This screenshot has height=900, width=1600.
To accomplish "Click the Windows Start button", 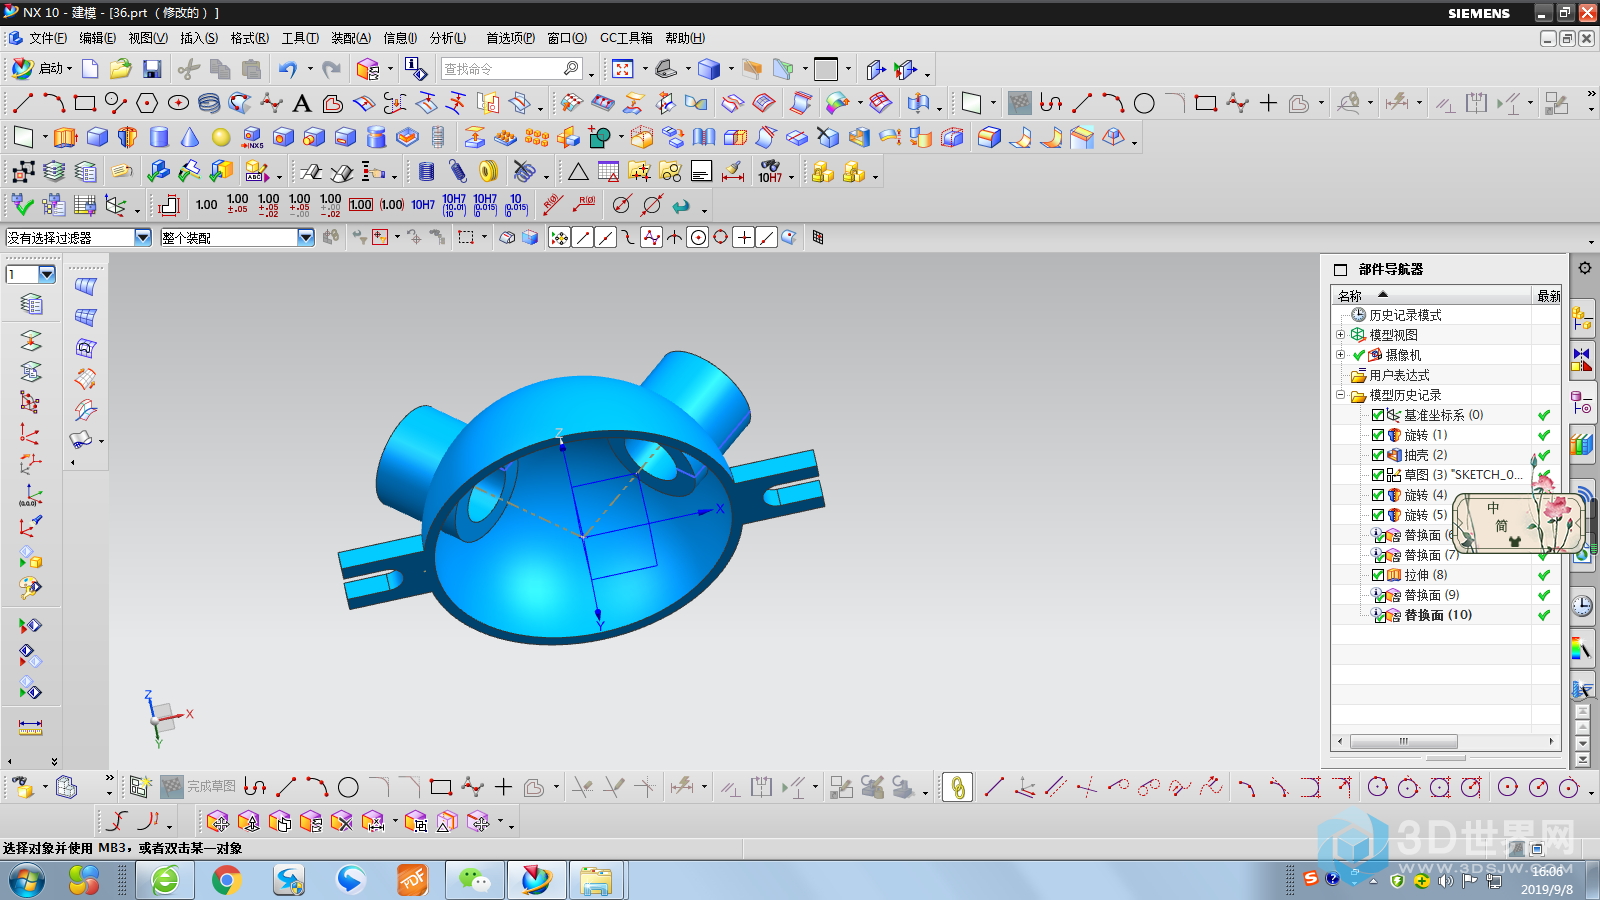I will pyautogui.click(x=27, y=880).
